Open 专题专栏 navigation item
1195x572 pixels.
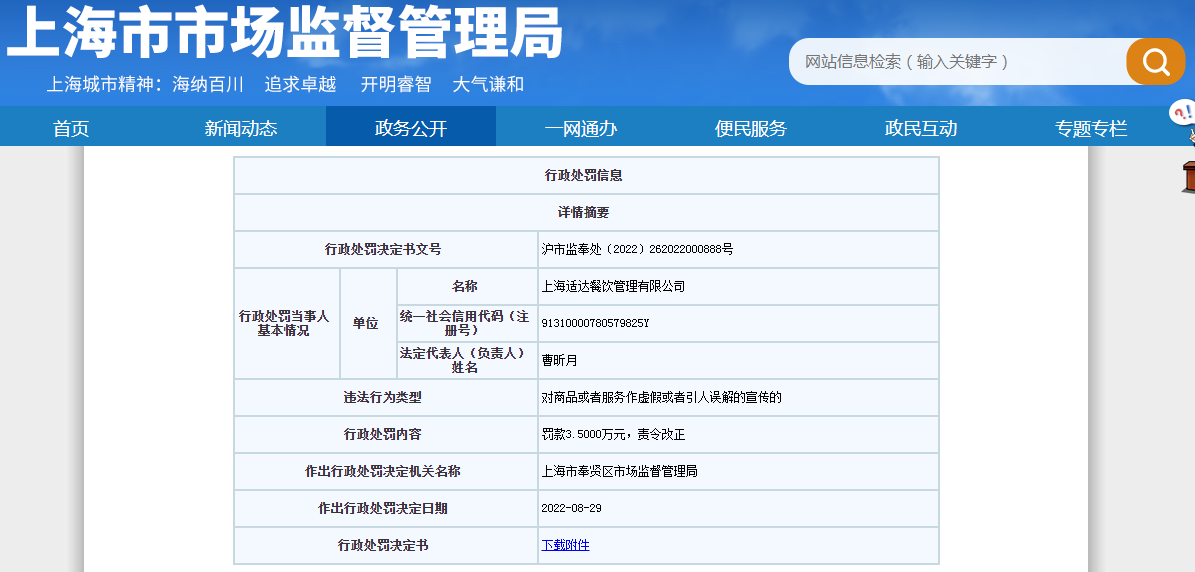1091,128
